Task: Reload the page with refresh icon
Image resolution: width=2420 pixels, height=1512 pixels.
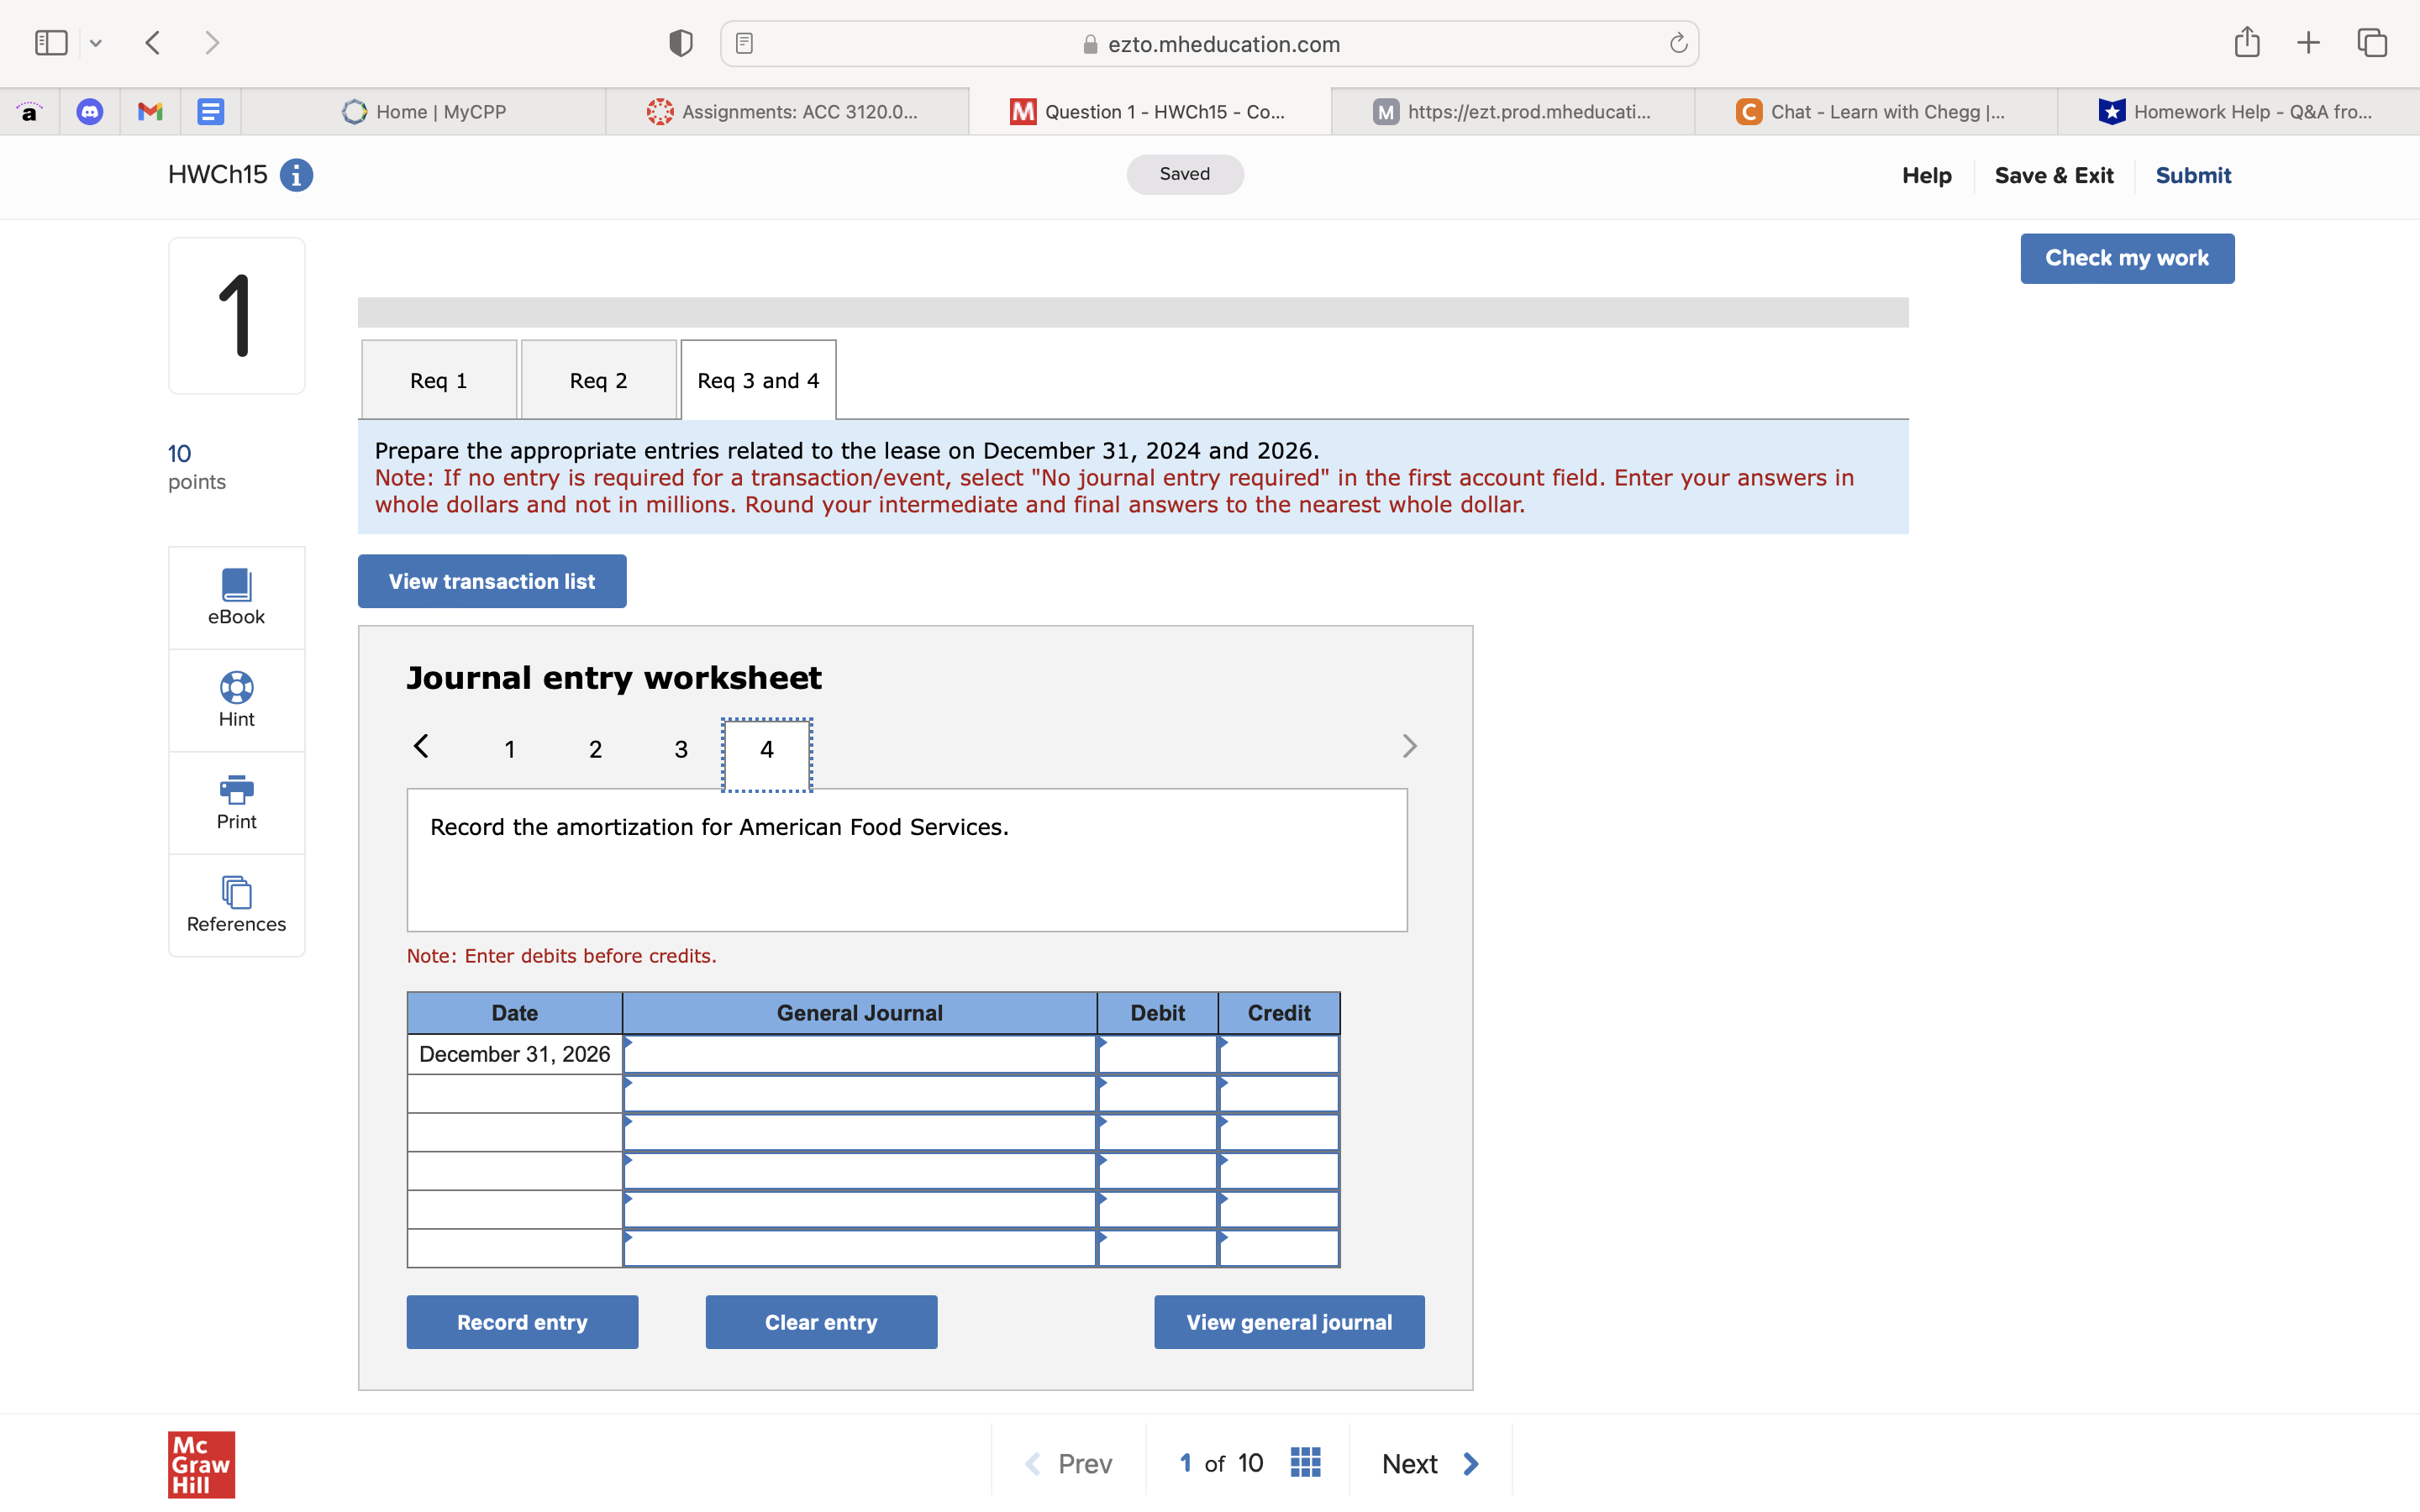Action: tap(1678, 44)
